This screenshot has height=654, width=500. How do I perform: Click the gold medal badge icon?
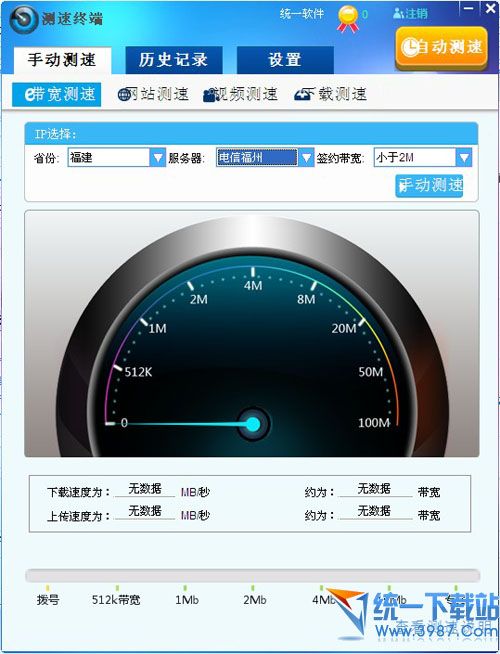[x=348, y=20]
